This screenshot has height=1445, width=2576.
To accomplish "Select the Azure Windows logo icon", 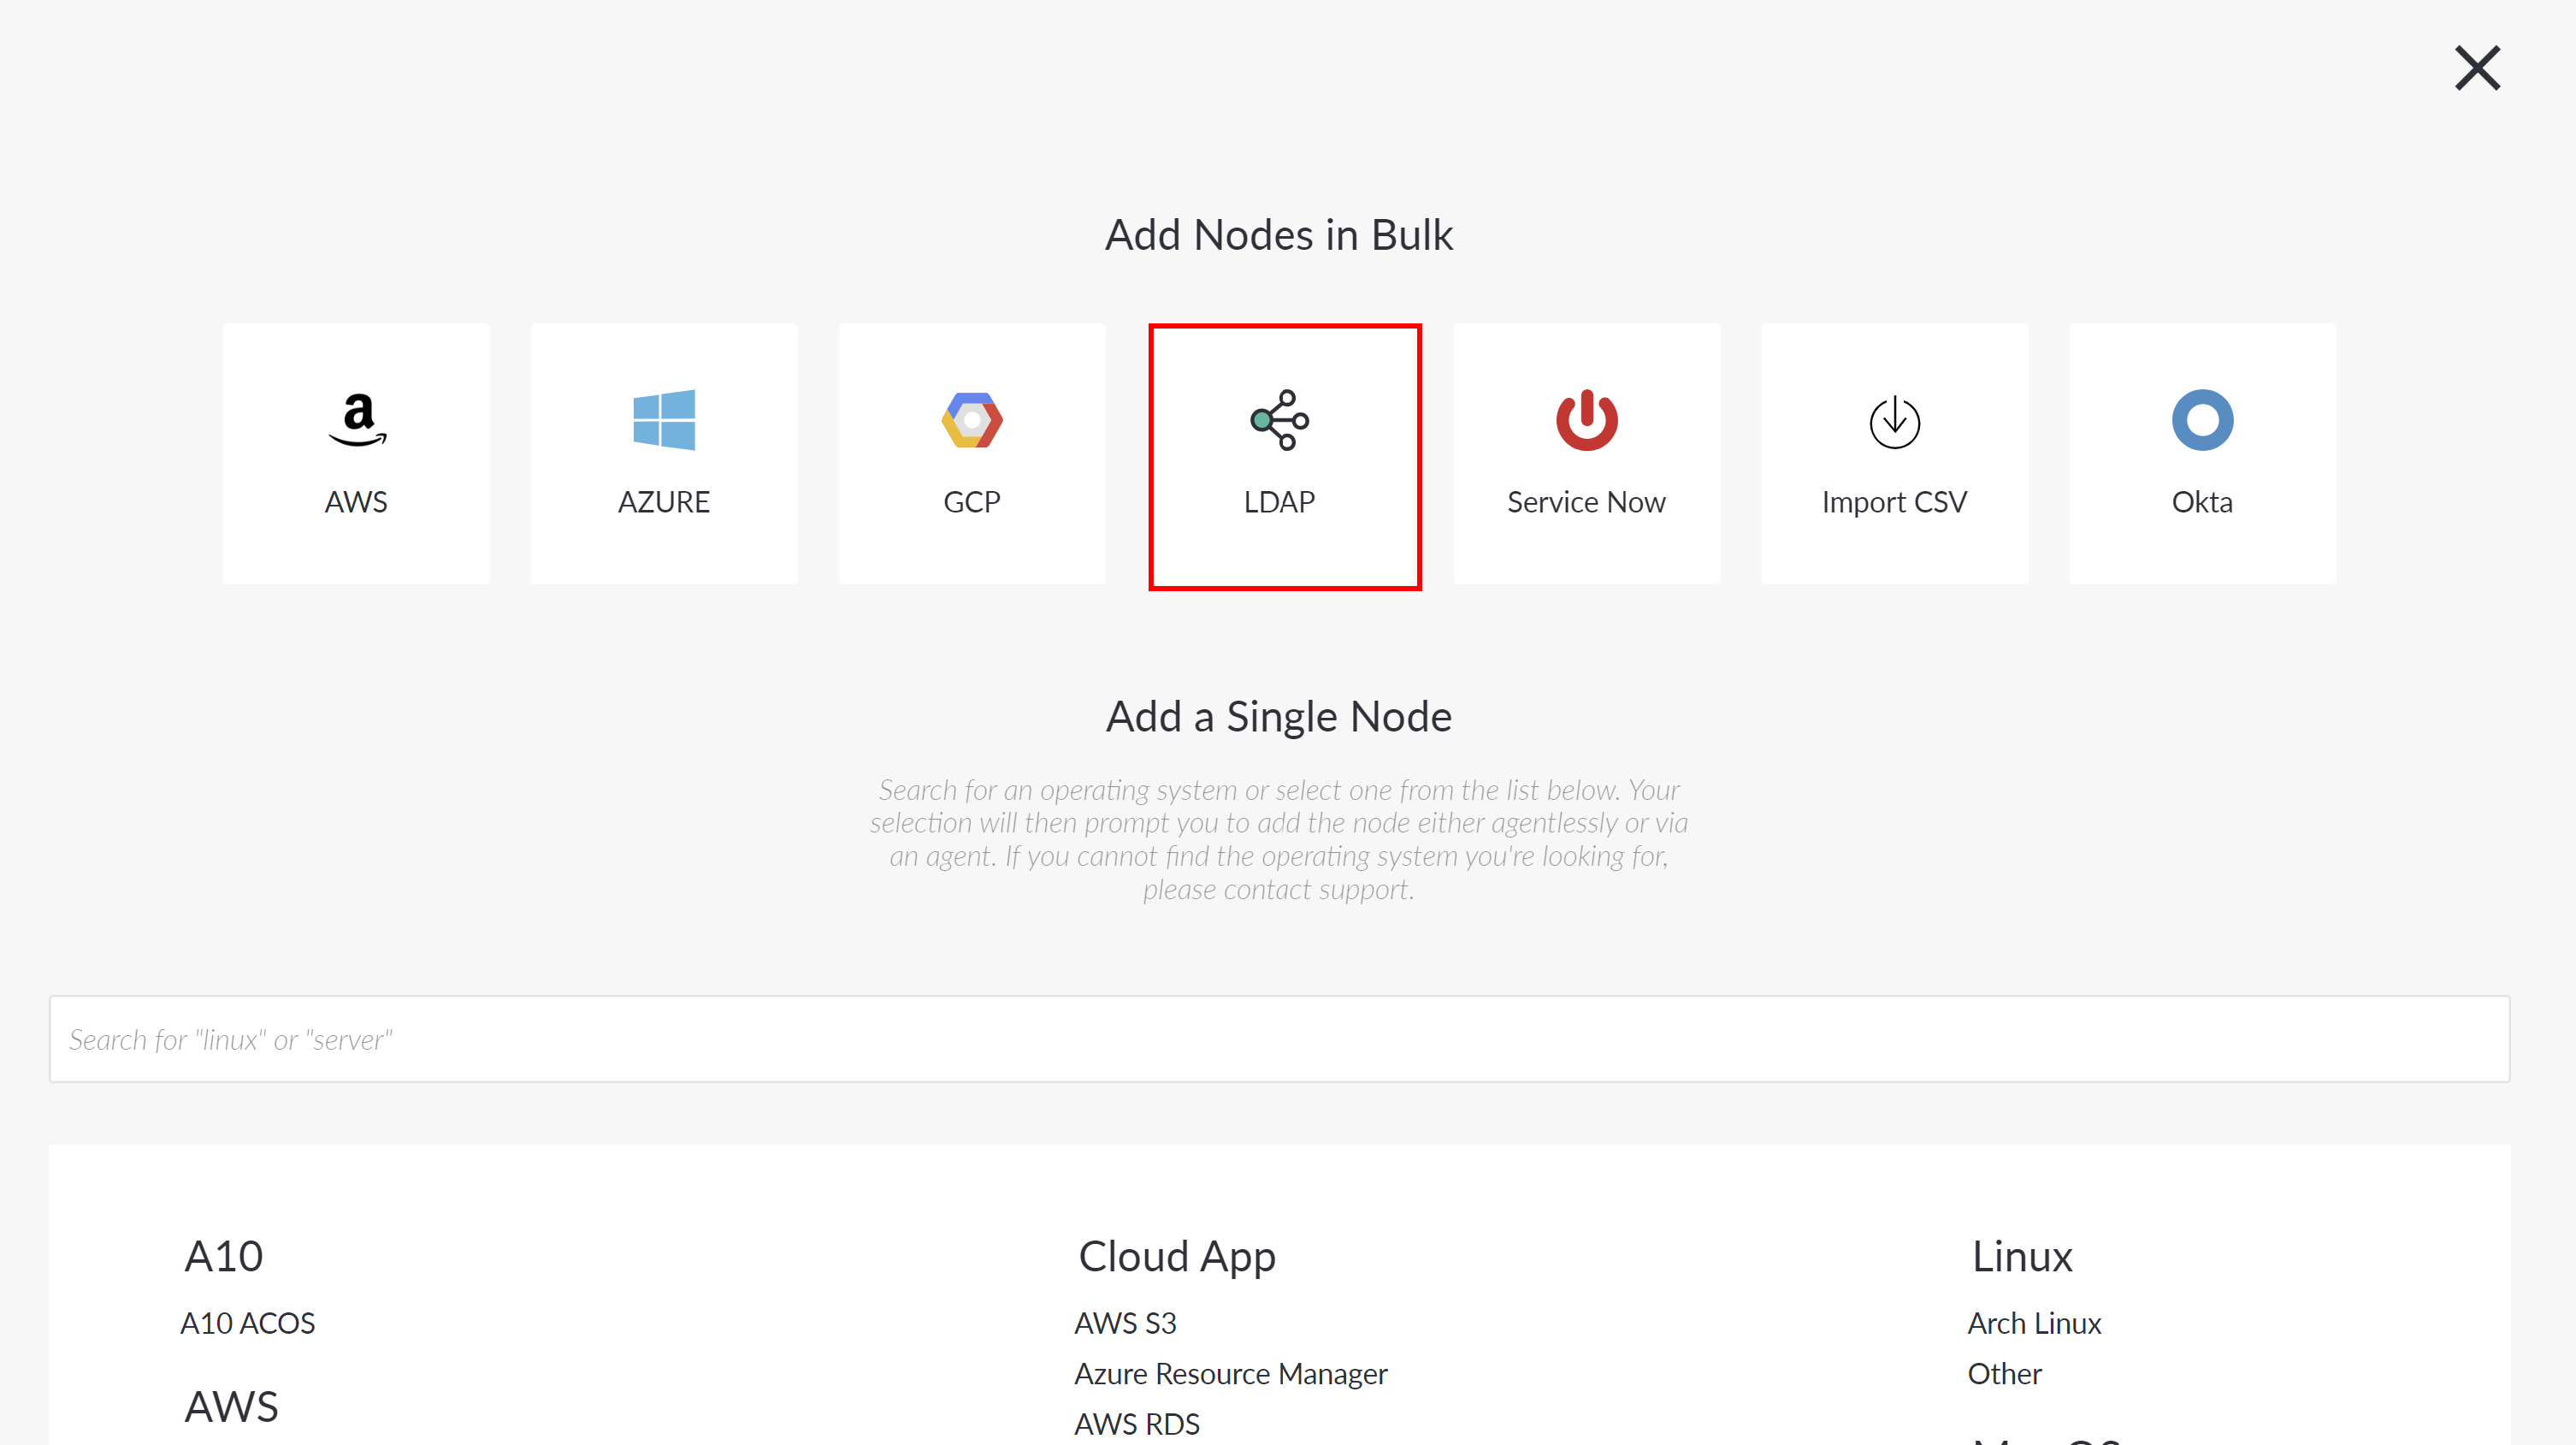I will pyautogui.click(x=664, y=420).
